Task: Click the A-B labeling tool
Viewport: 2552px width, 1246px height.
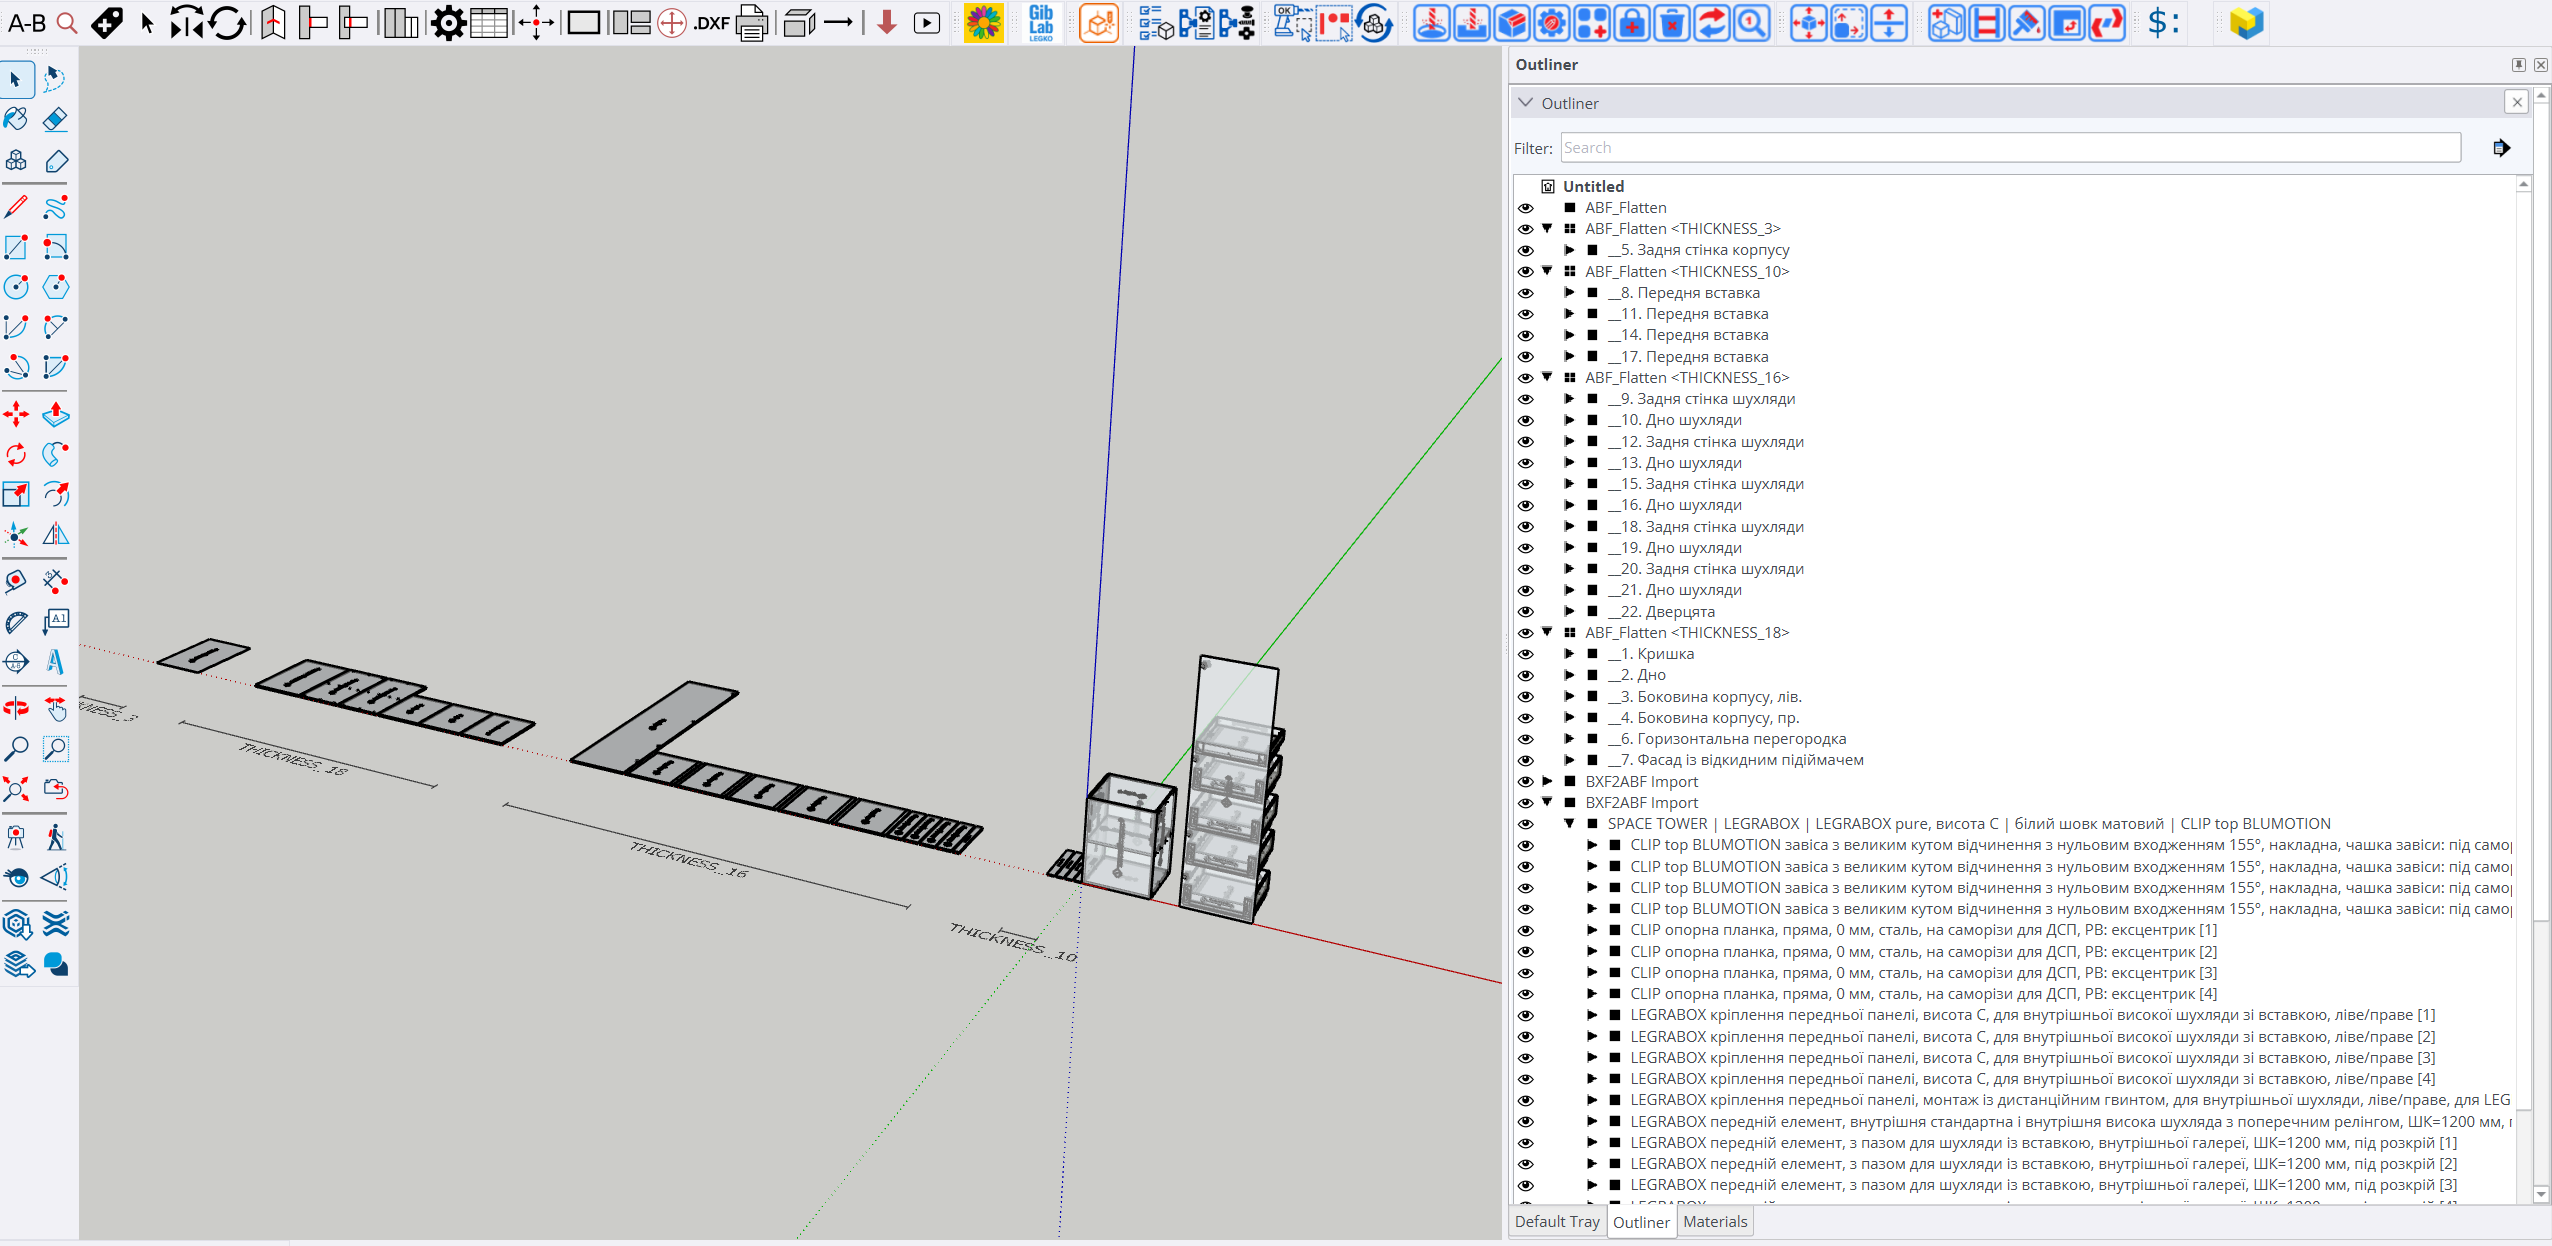Action: pos(27,22)
